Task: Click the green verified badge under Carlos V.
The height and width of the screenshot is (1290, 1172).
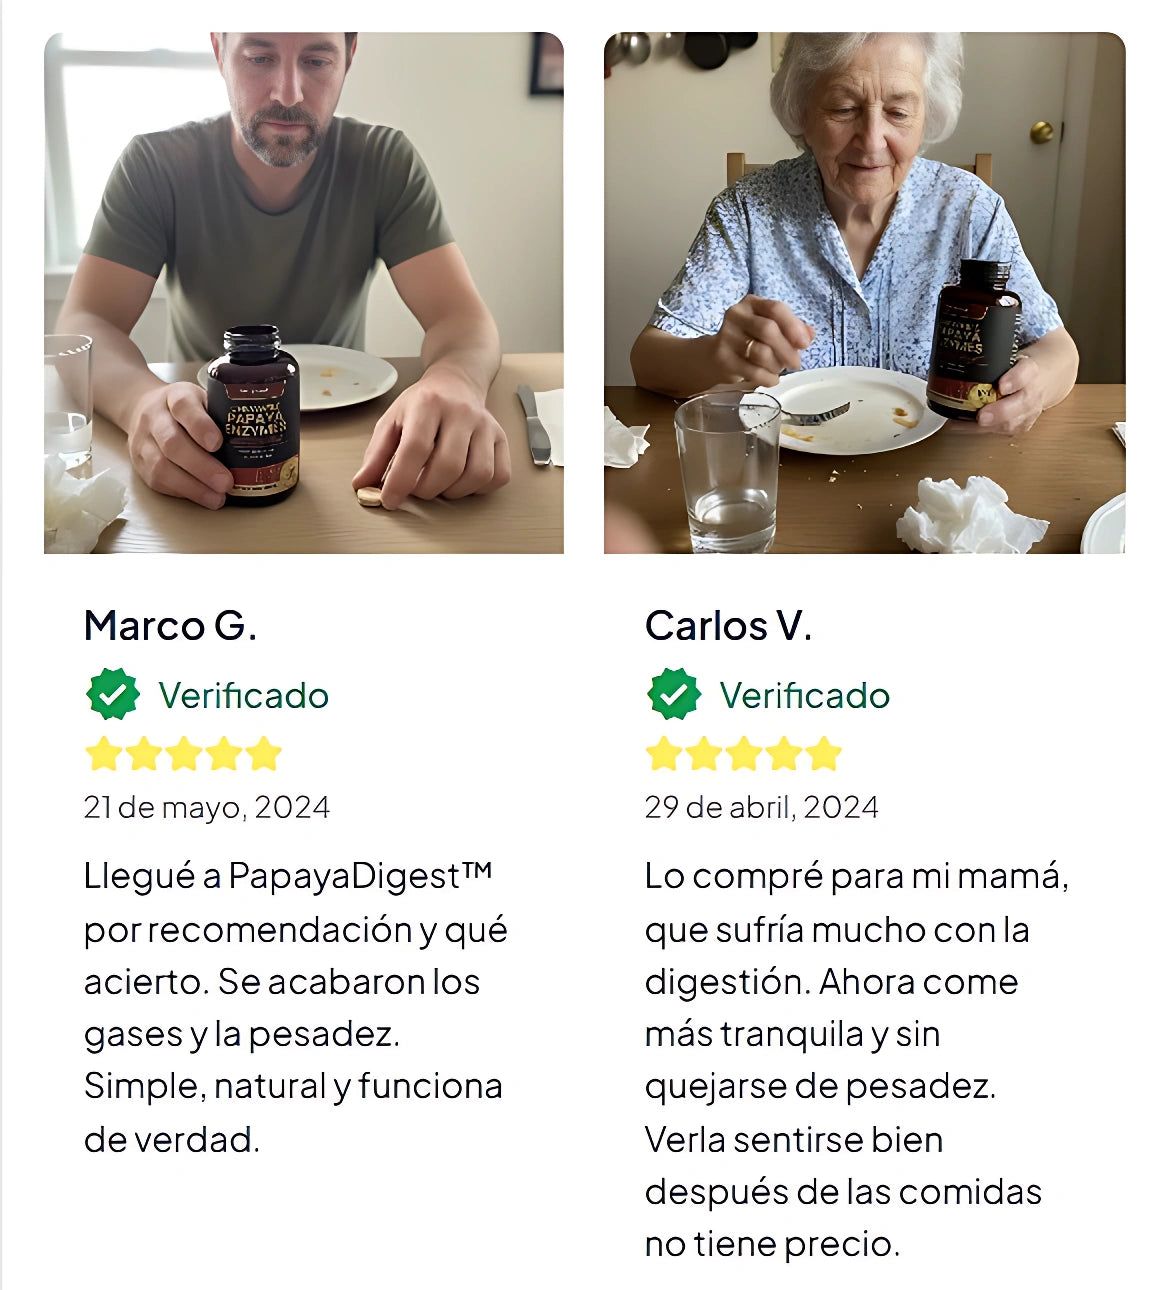Action: click(x=674, y=694)
